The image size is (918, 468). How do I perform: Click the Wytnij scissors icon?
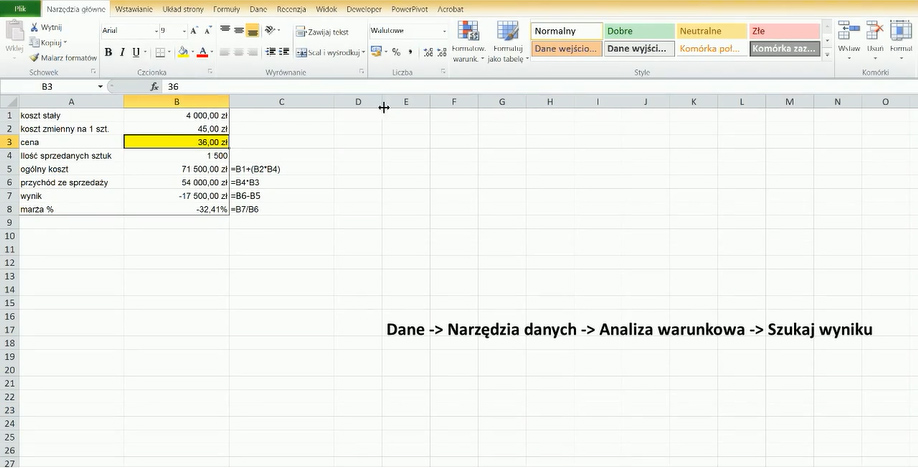tap(35, 28)
